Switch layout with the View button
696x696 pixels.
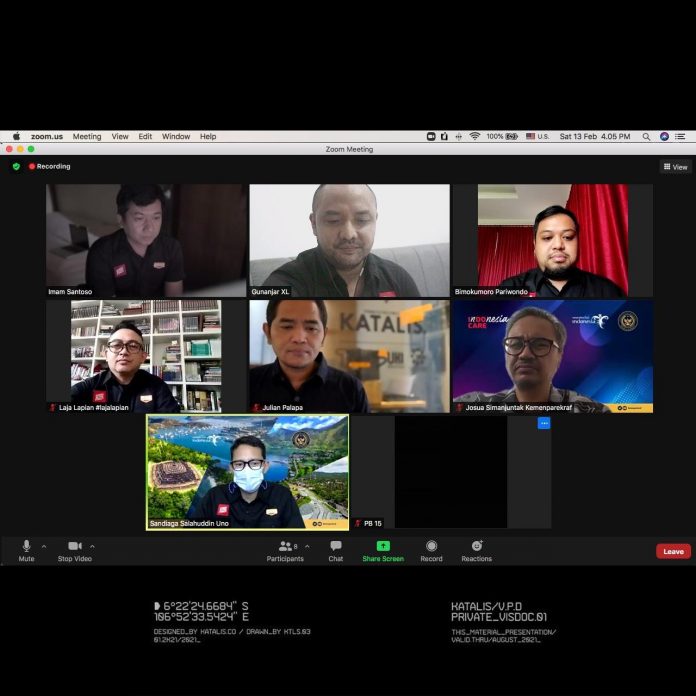(x=676, y=167)
